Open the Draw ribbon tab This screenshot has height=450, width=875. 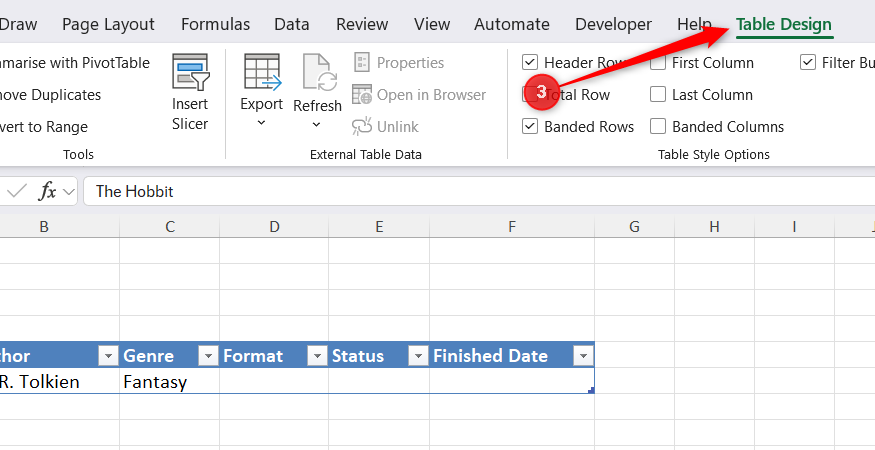(x=18, y=24)
